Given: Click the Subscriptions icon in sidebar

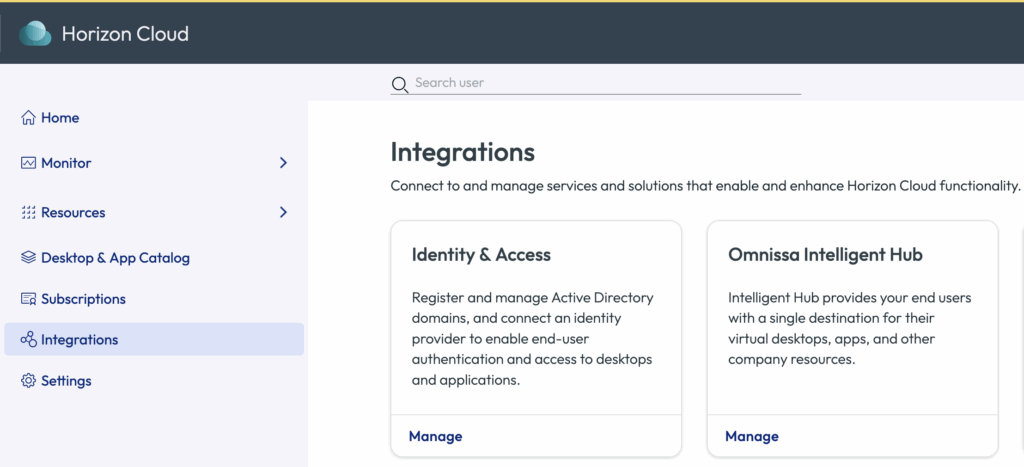Looking at the screenshot, I should tap(28, 299).
